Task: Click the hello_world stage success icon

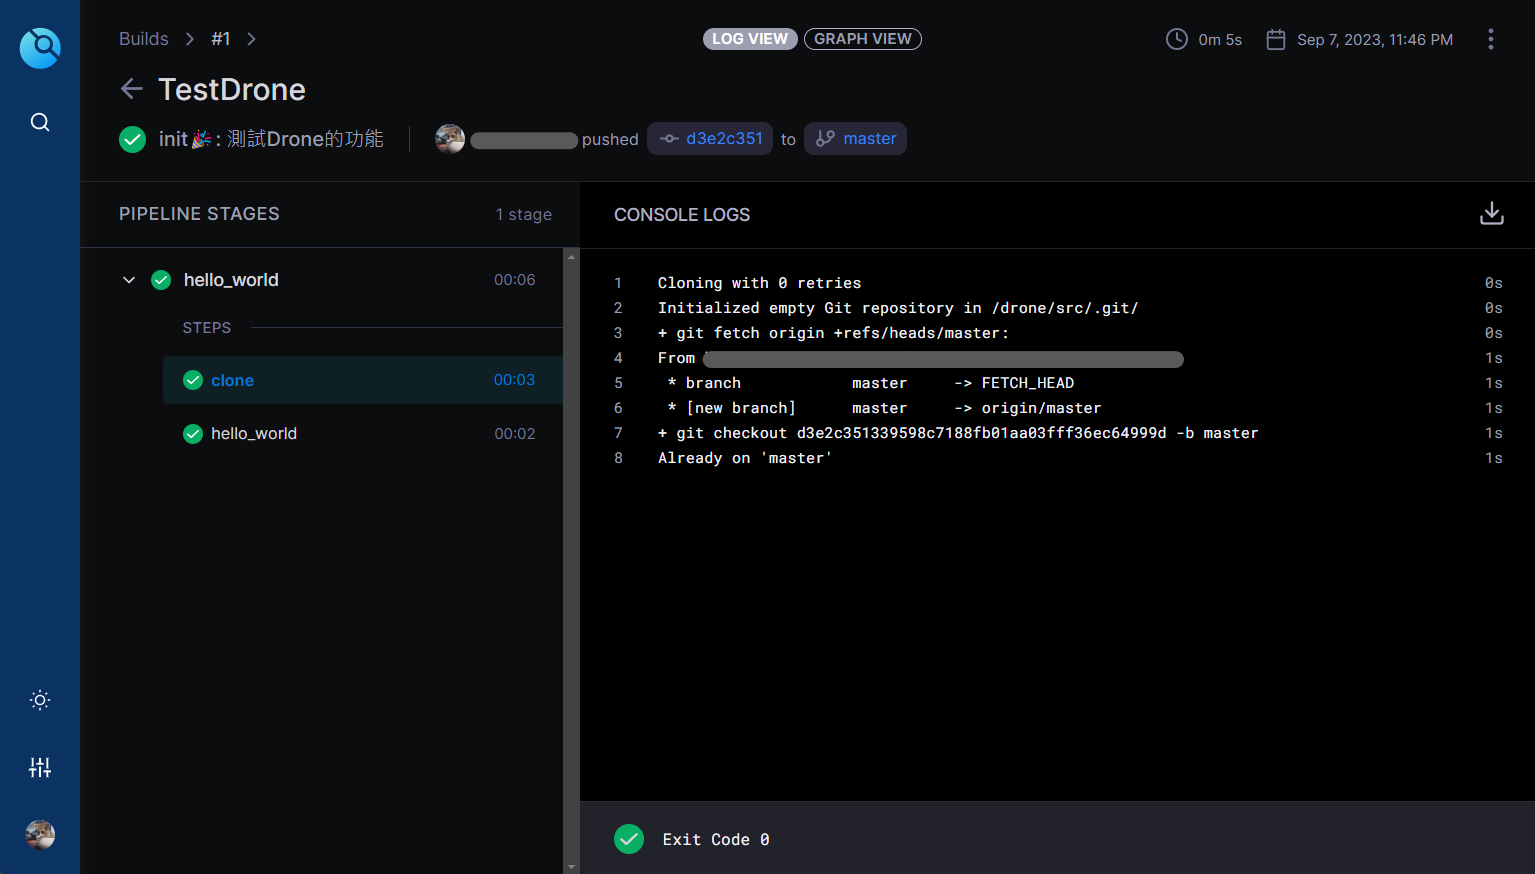Action: tap(161, 280)
